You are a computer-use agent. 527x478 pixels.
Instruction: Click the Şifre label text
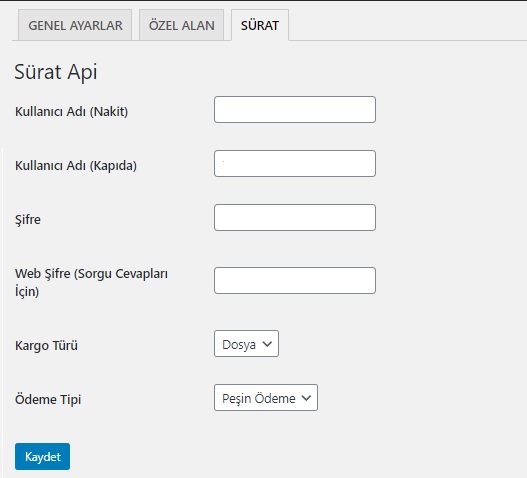pyautogui.click(x=28, y=220)
